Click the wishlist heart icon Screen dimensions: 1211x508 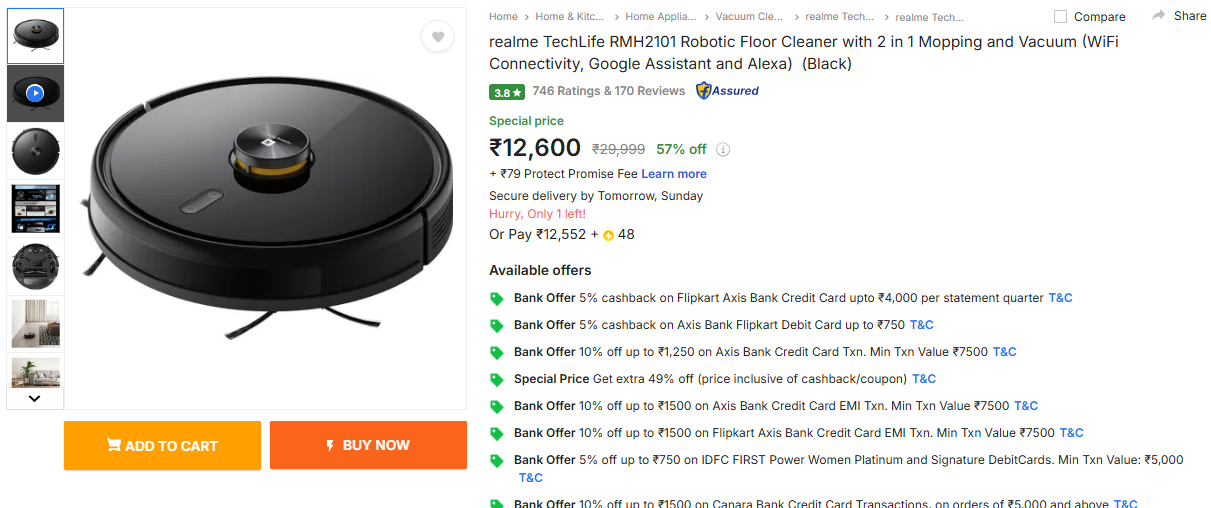pyautogui.click(x=437, y=37)
